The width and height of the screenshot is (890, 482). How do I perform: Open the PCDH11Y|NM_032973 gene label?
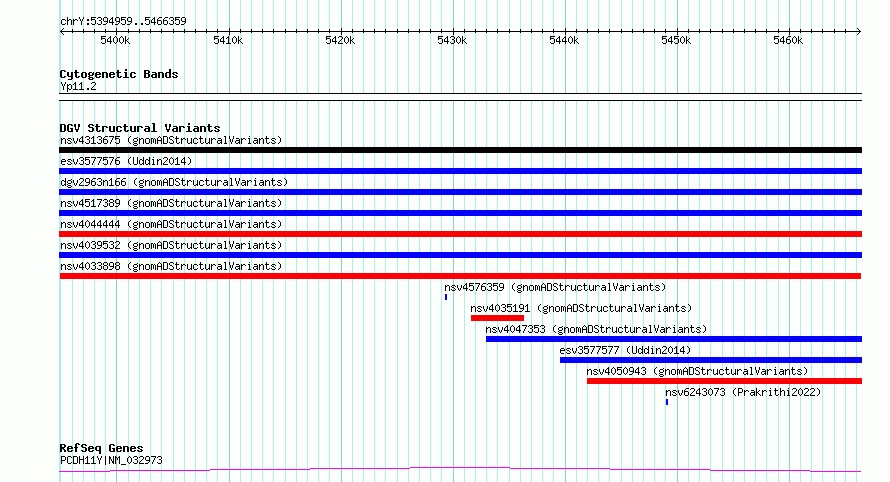[x=111, y=460]
